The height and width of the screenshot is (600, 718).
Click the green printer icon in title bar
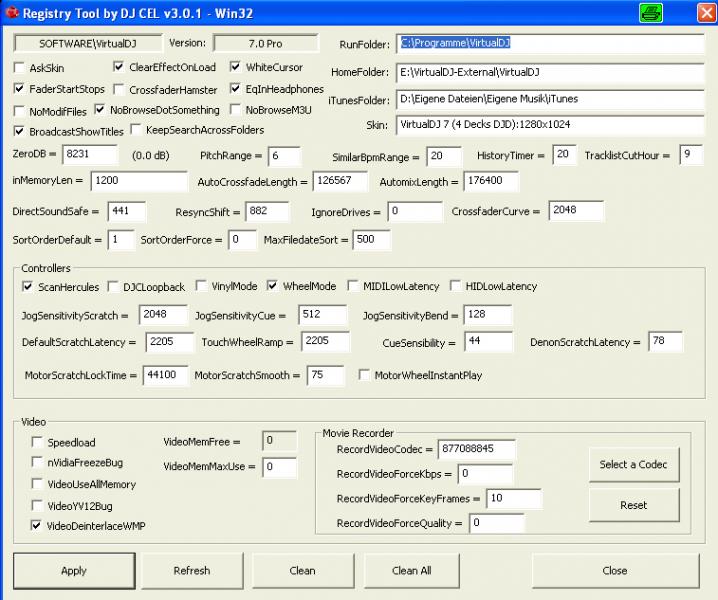[650, 13]
